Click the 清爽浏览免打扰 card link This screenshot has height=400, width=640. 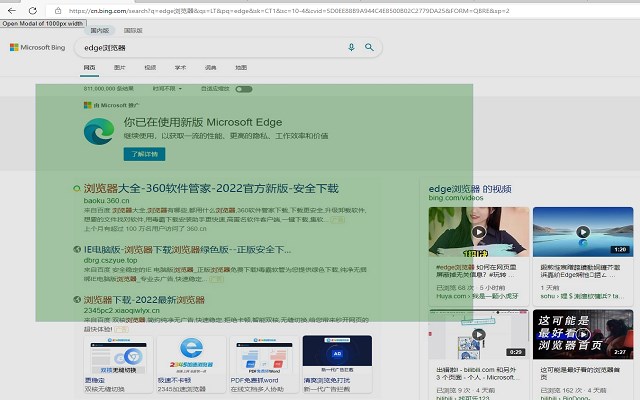[327, 380]
